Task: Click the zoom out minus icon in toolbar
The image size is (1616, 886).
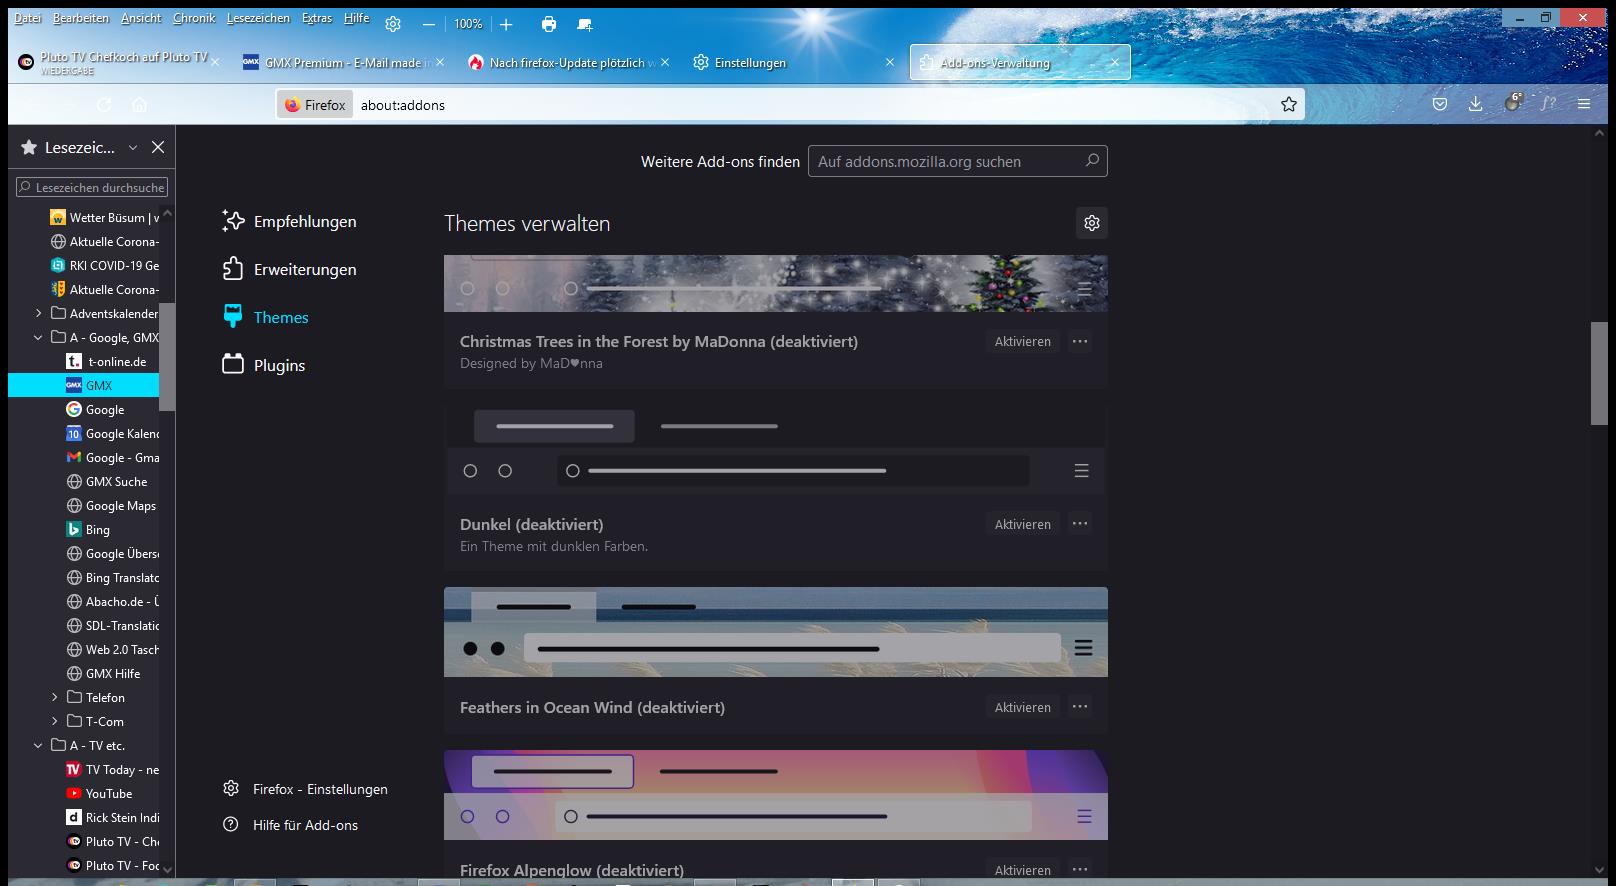Action: (x=429, y=24)
